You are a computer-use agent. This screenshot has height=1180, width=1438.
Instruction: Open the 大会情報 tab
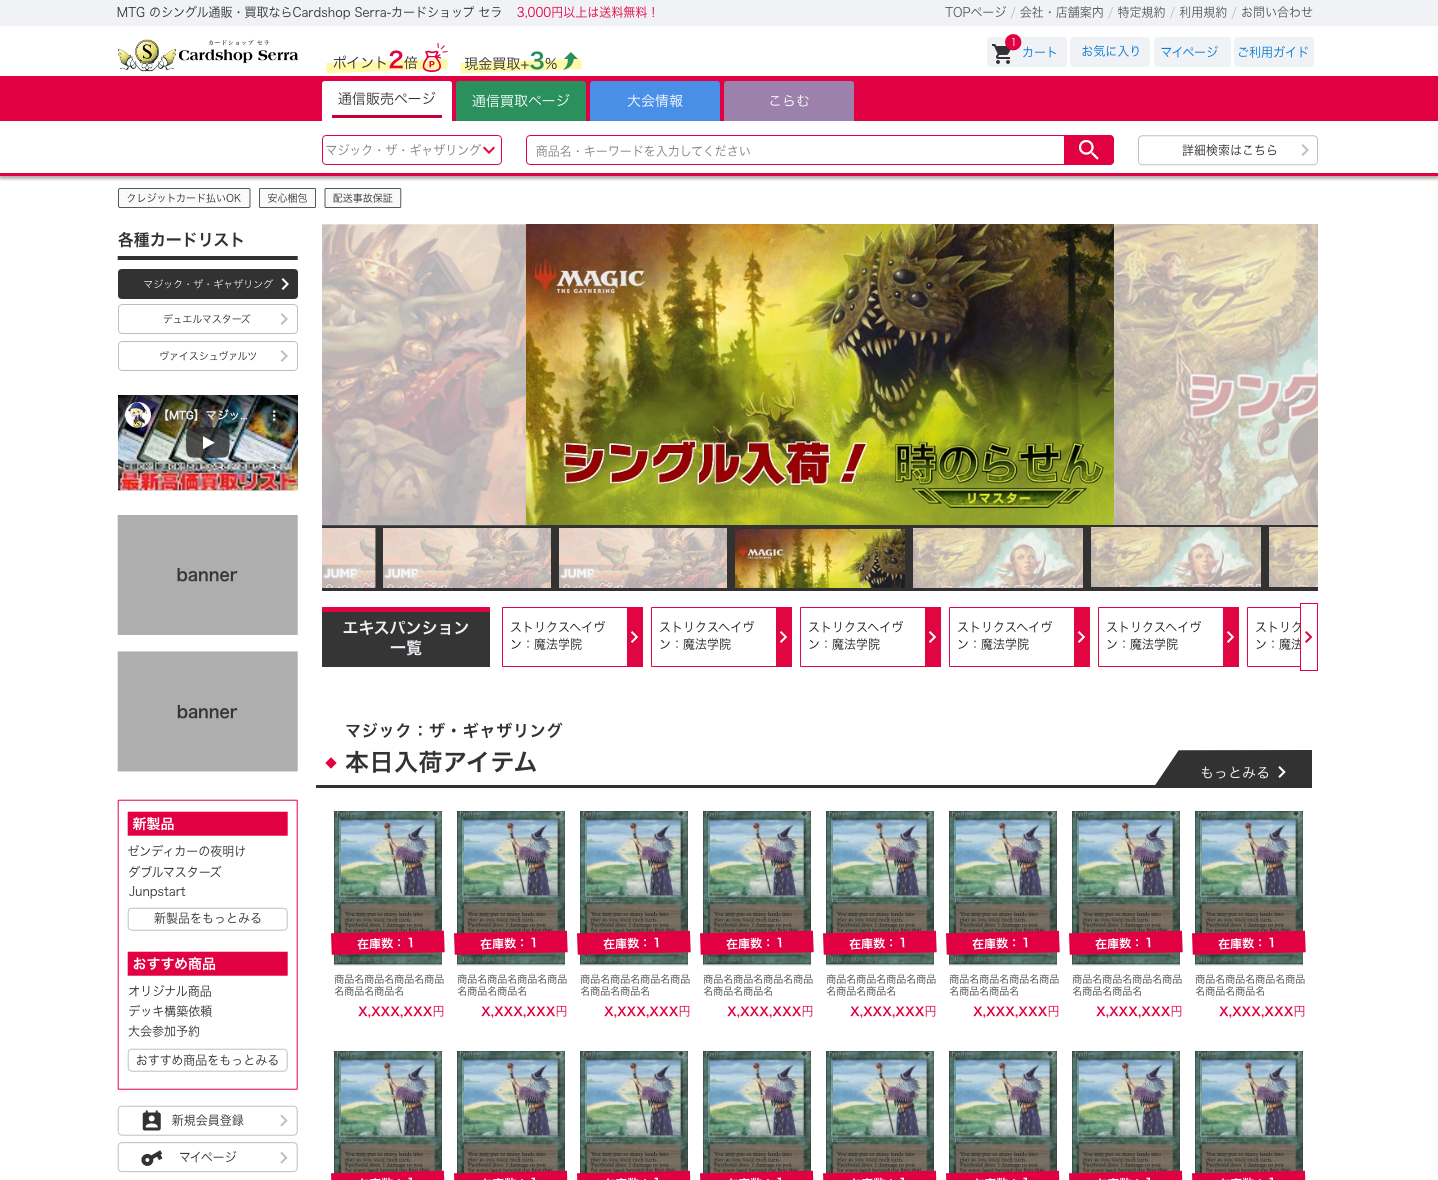click(x=655, y=101)
